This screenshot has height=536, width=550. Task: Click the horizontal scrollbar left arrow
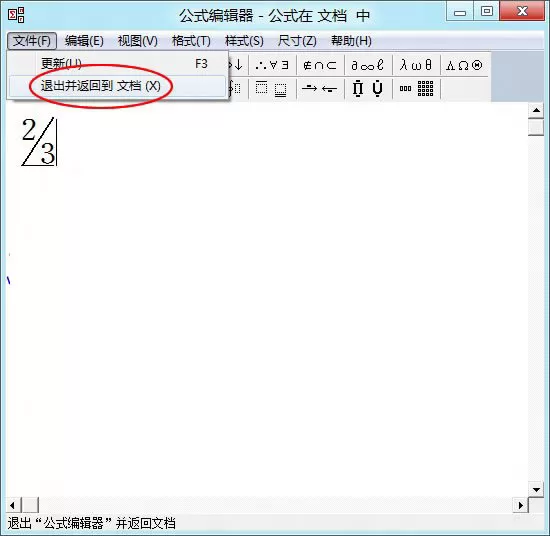point(13,505)
